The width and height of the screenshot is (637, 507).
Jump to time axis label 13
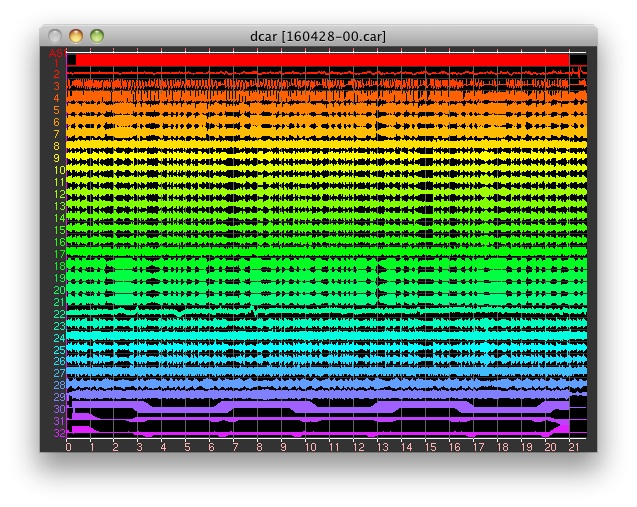tap(383, 447)
